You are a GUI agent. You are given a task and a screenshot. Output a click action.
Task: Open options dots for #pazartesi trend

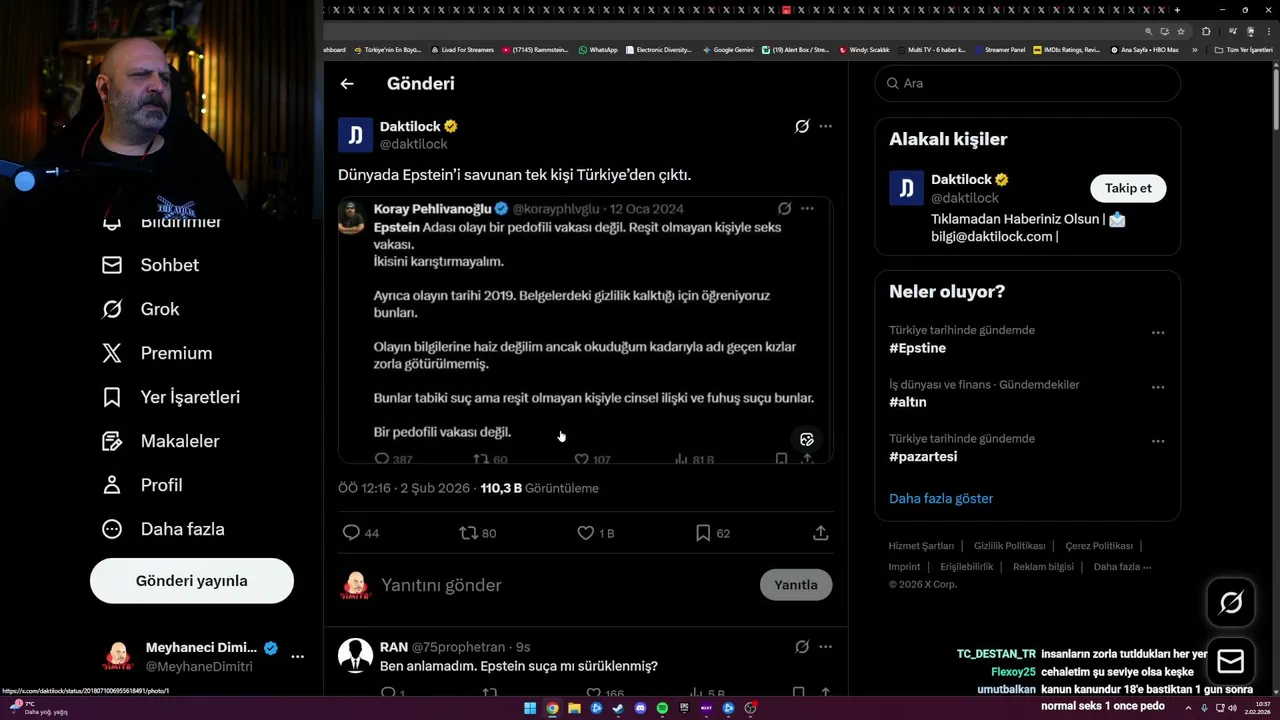[1158, 441]
